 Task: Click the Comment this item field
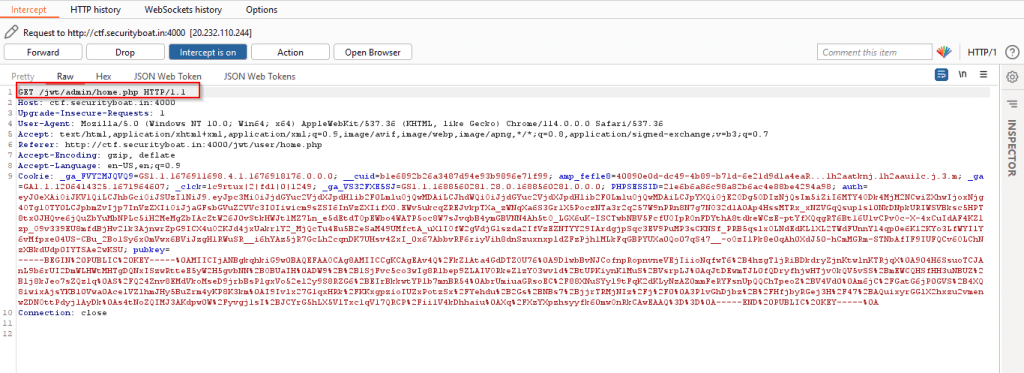874,52
